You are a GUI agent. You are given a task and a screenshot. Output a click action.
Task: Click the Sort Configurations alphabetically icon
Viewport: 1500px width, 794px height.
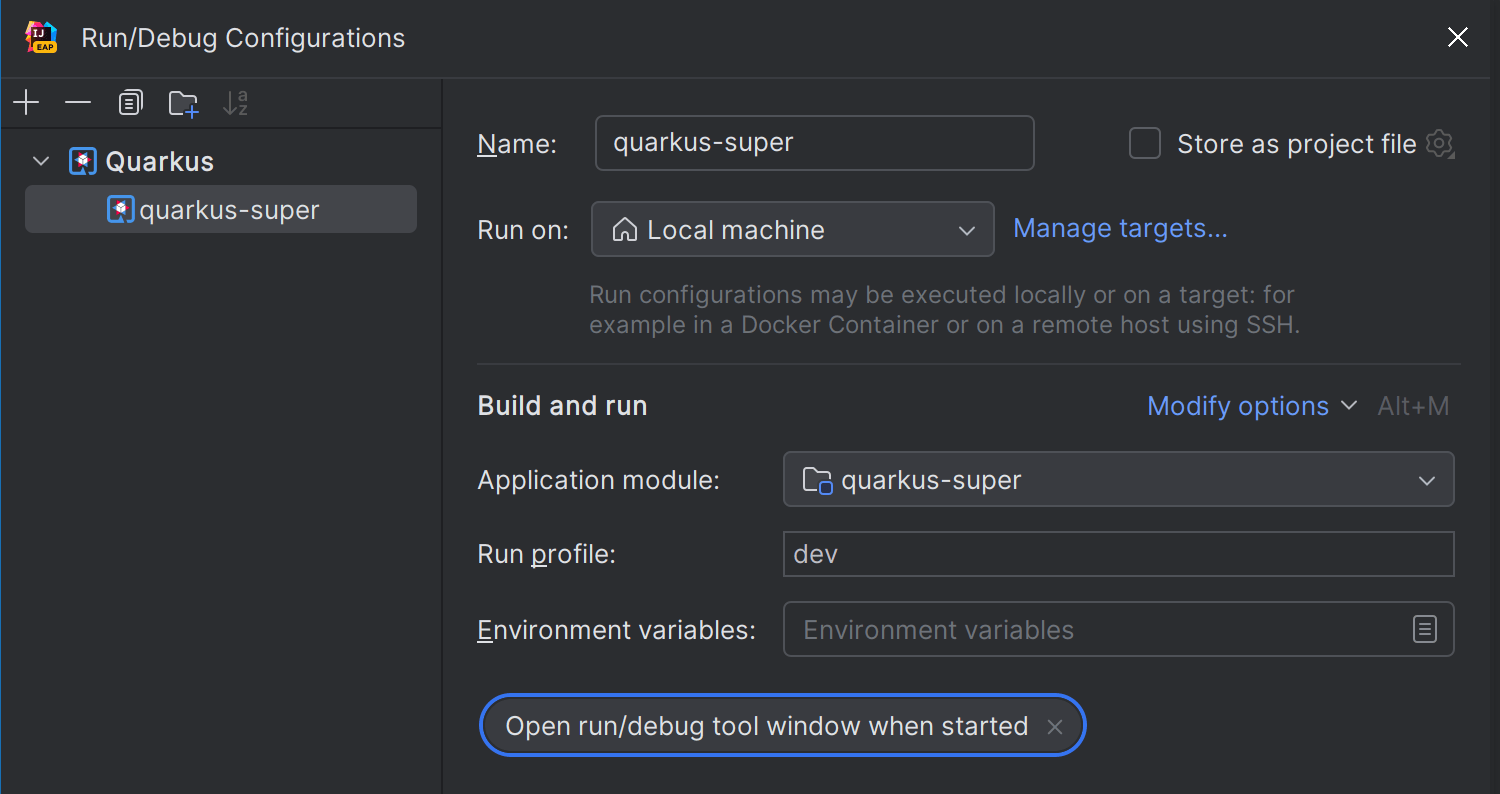tap(235, 103)
